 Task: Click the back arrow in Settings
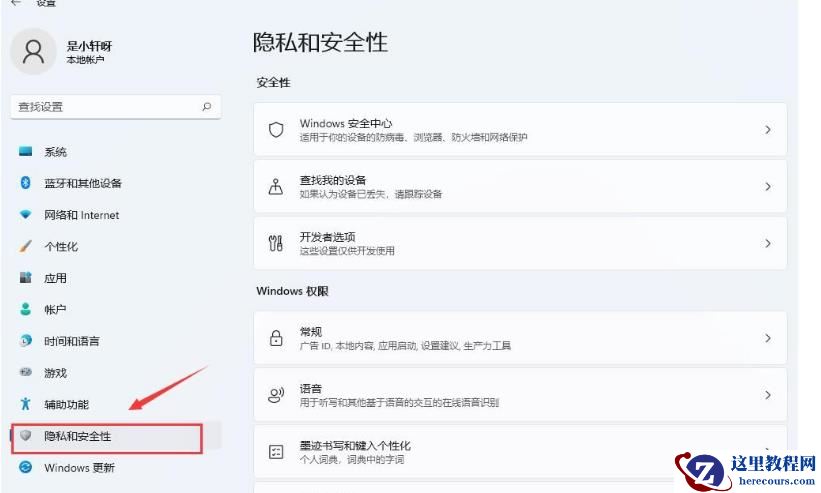[16, 3]
